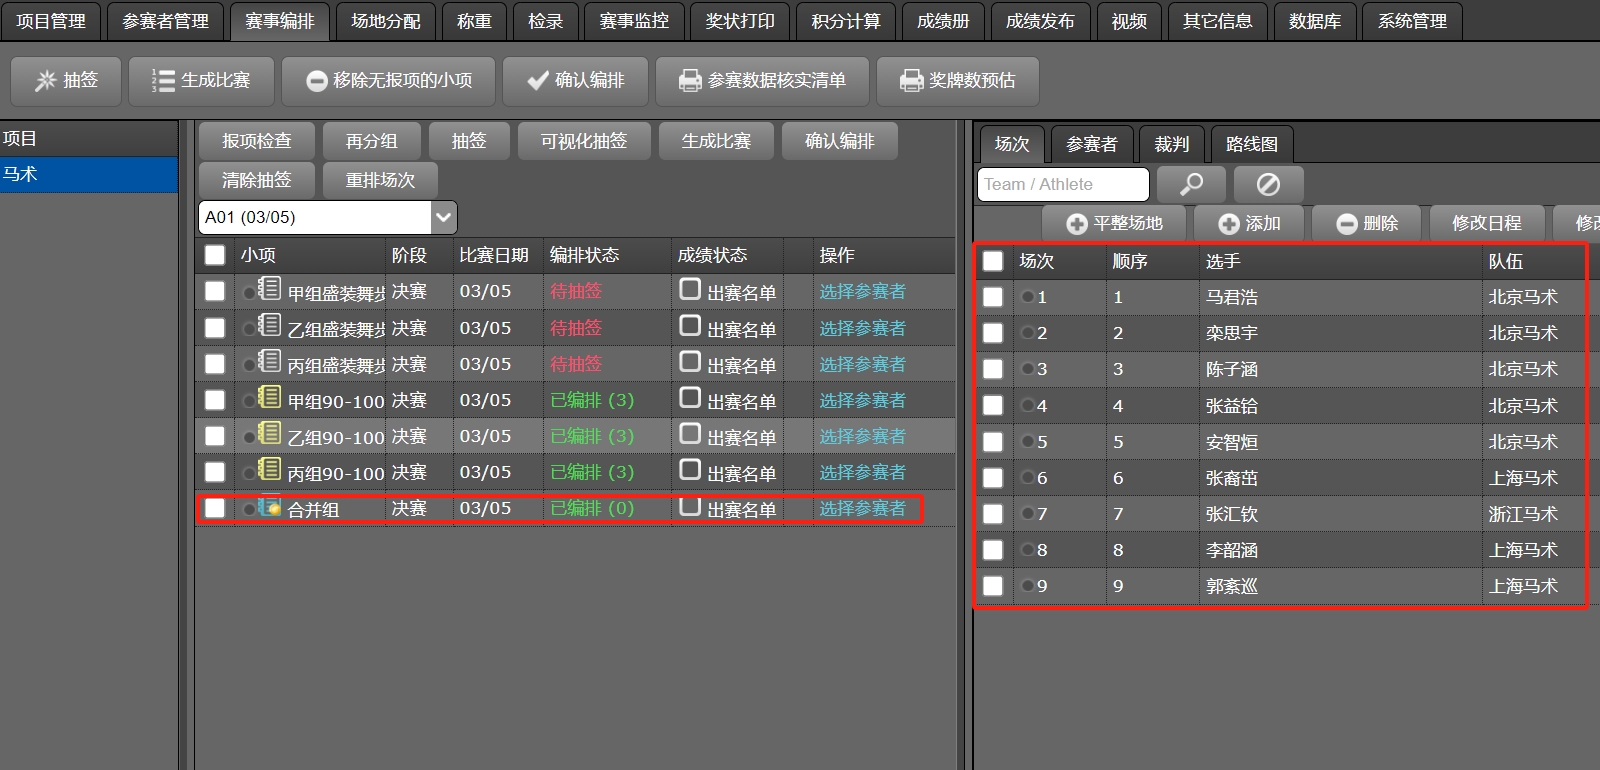Click the magnifier search icon button
The width and height of the screenshot is (1600, 770).
[x=1191, y=185]
